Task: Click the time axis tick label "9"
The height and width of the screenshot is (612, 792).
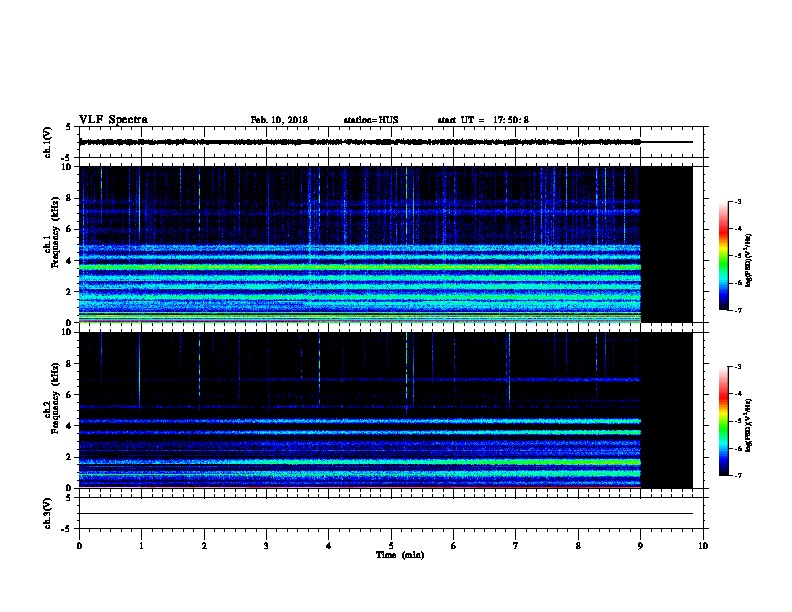Action: 640,546
